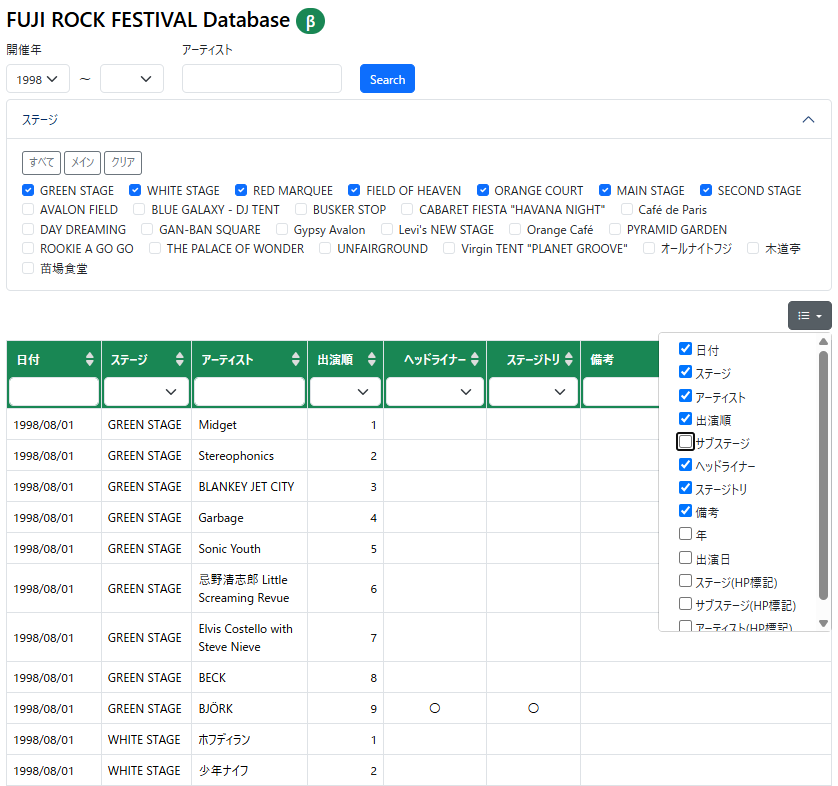
Task: Toggle 備考 column in column menu
Action: click(685, 511)
